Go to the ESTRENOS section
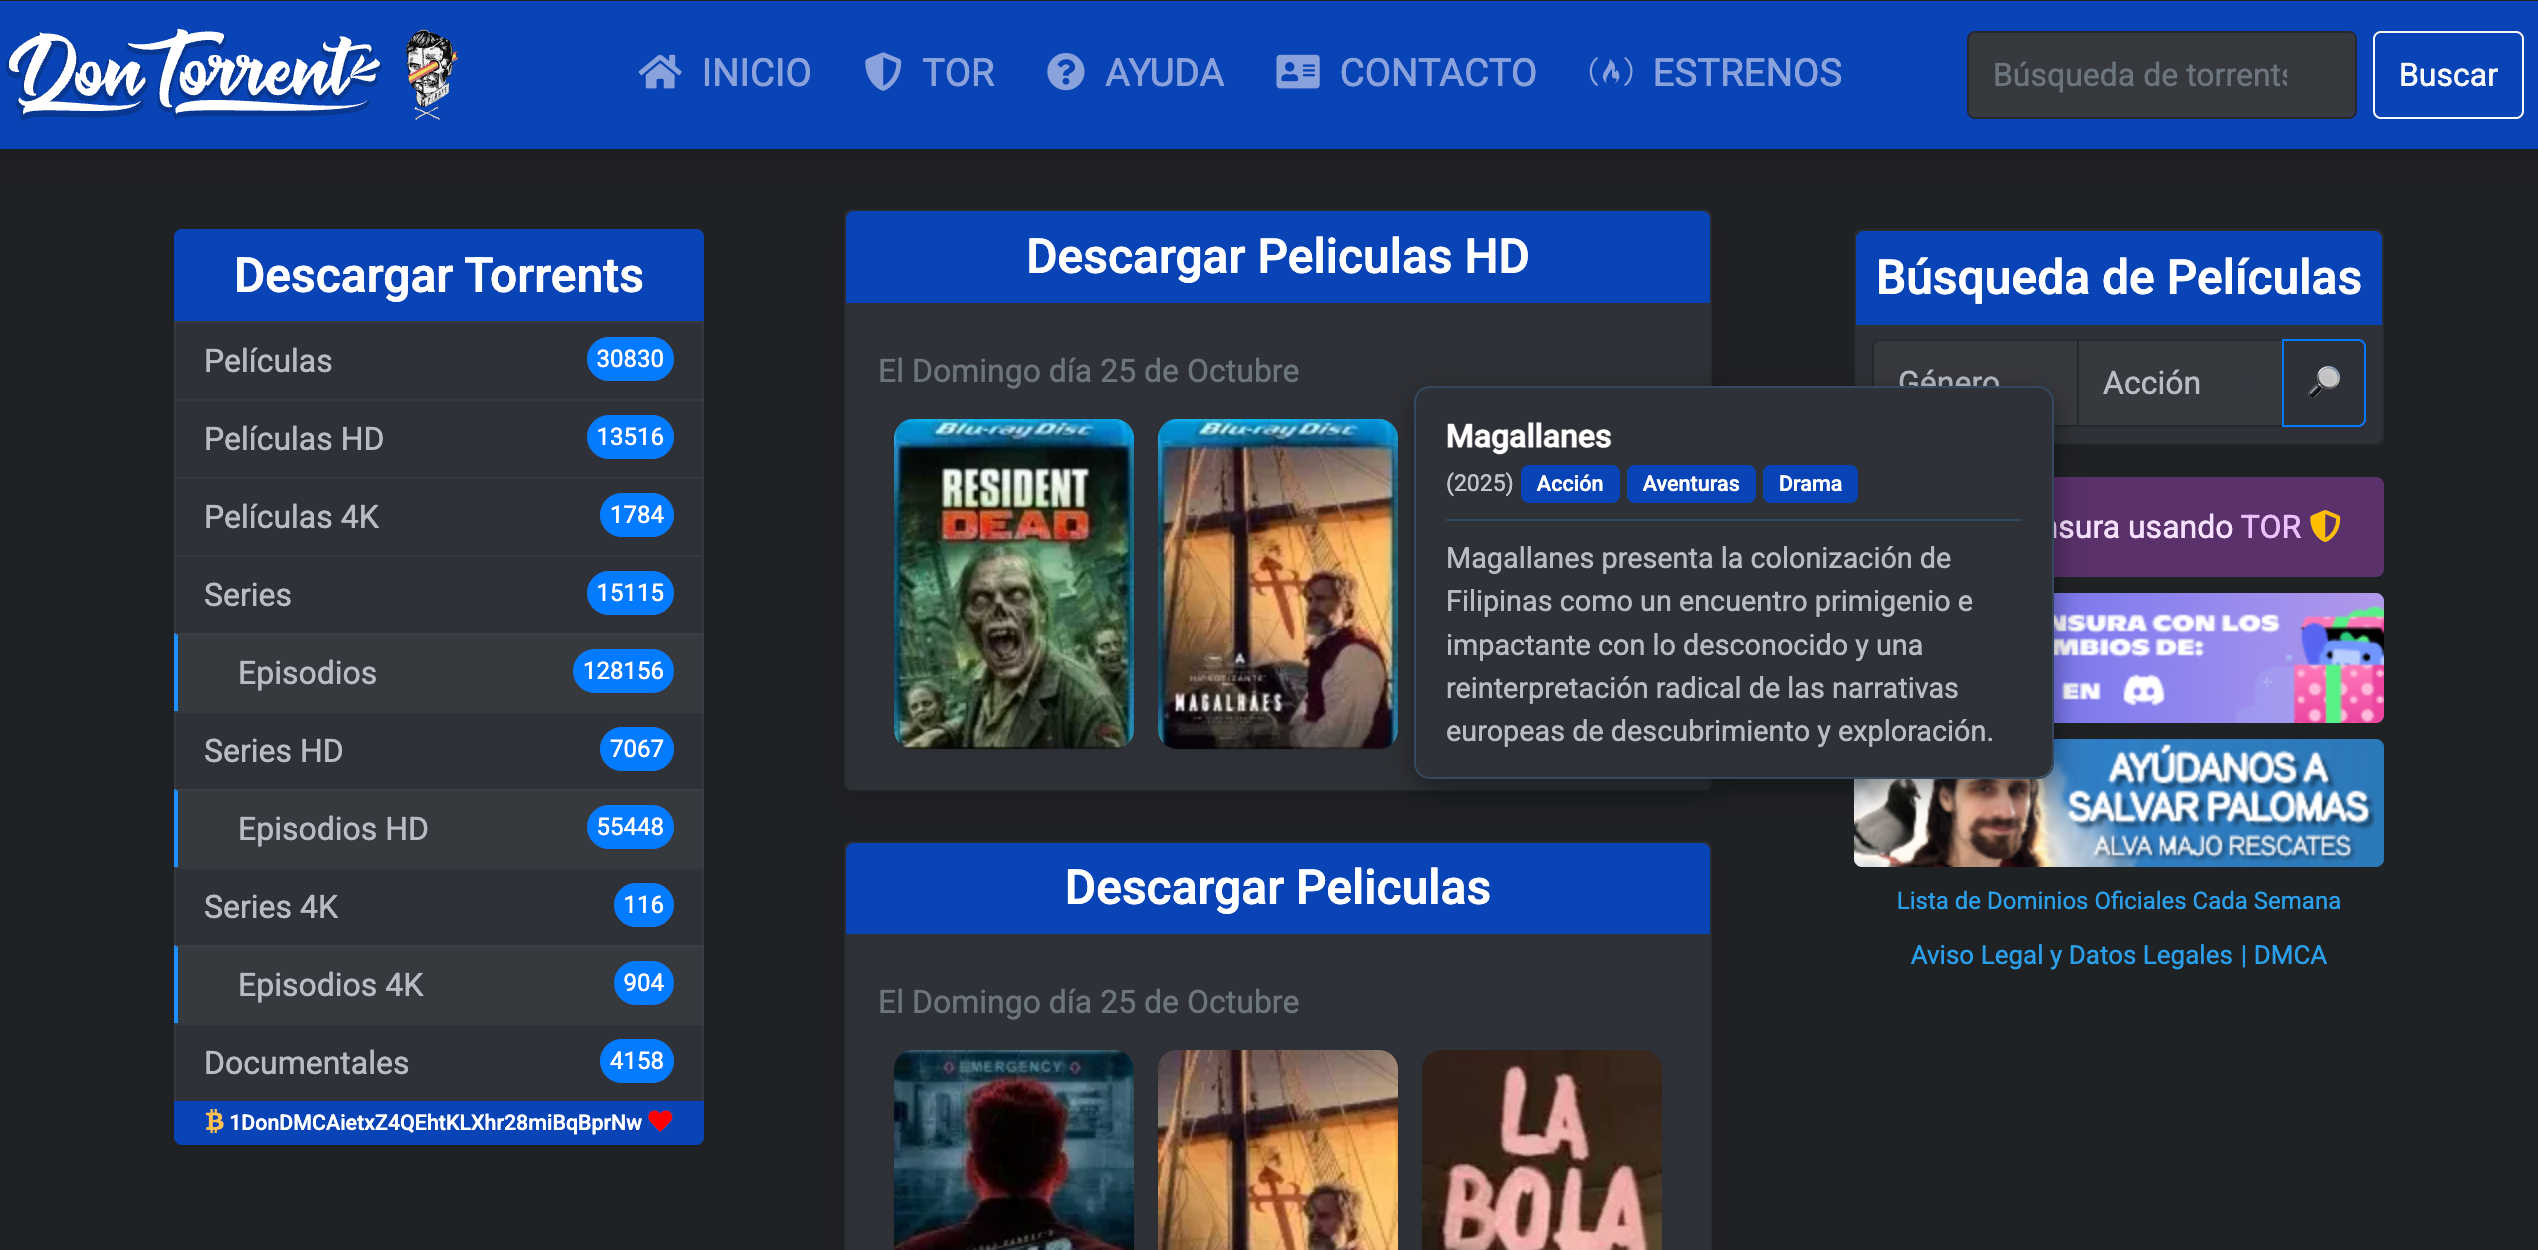The width and height of the screenshot is (2538, 1250). tap(1715, 73)
